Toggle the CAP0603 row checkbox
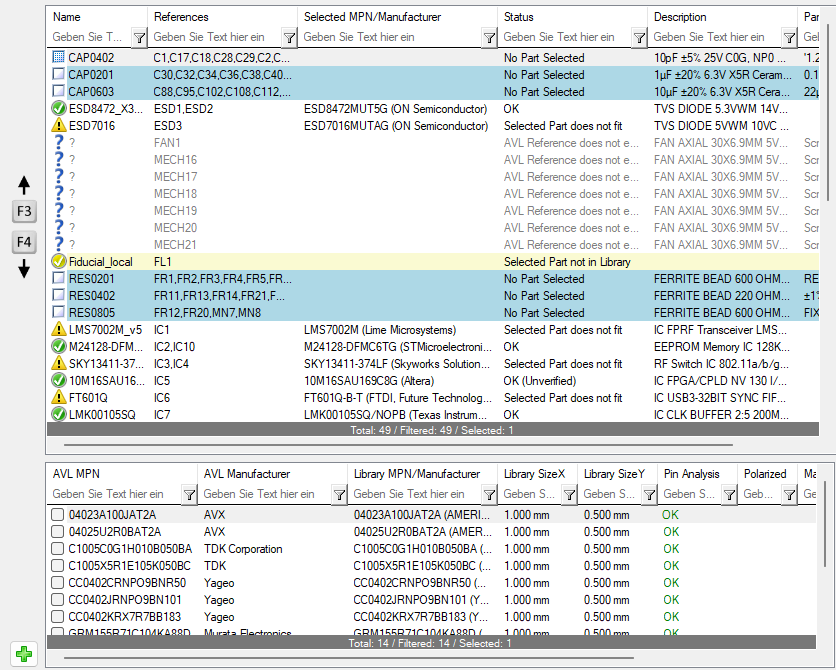836x670 pixels. click(x=59, y=91)
